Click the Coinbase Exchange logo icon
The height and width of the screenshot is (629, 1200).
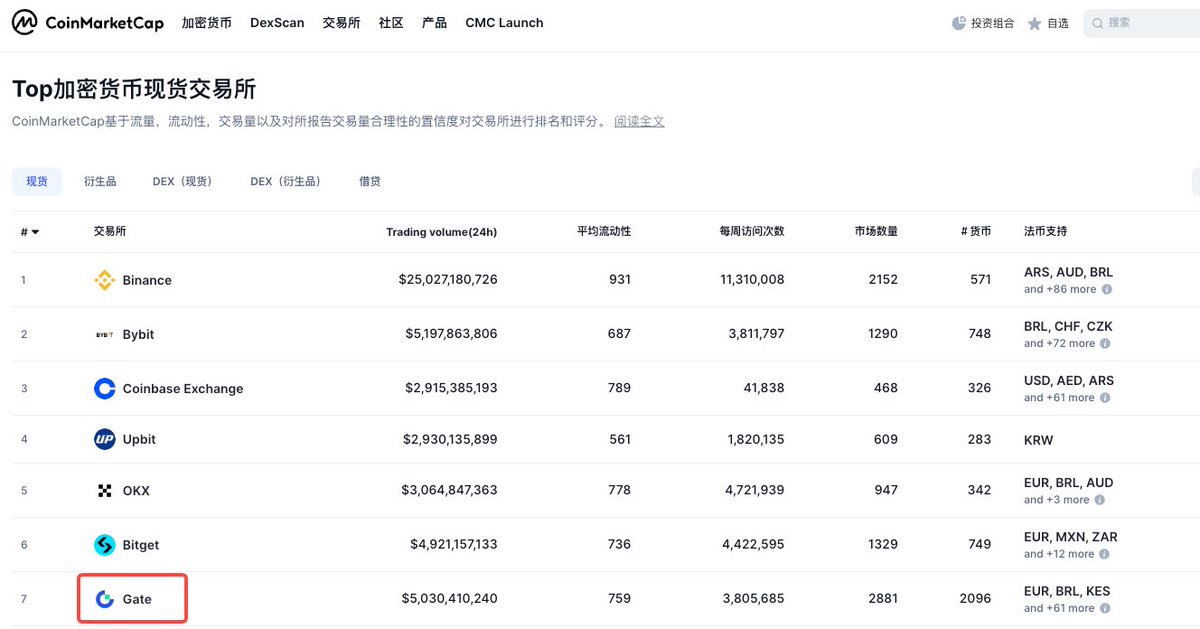coord(104,388)
